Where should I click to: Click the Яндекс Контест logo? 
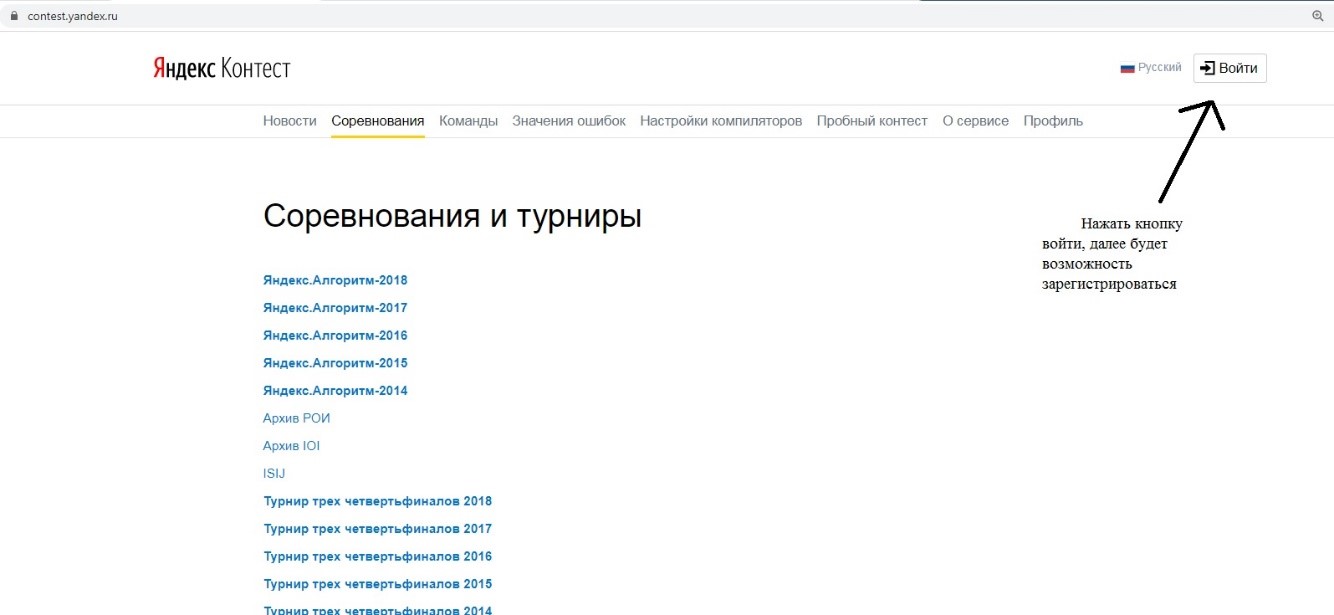point(221,68)
